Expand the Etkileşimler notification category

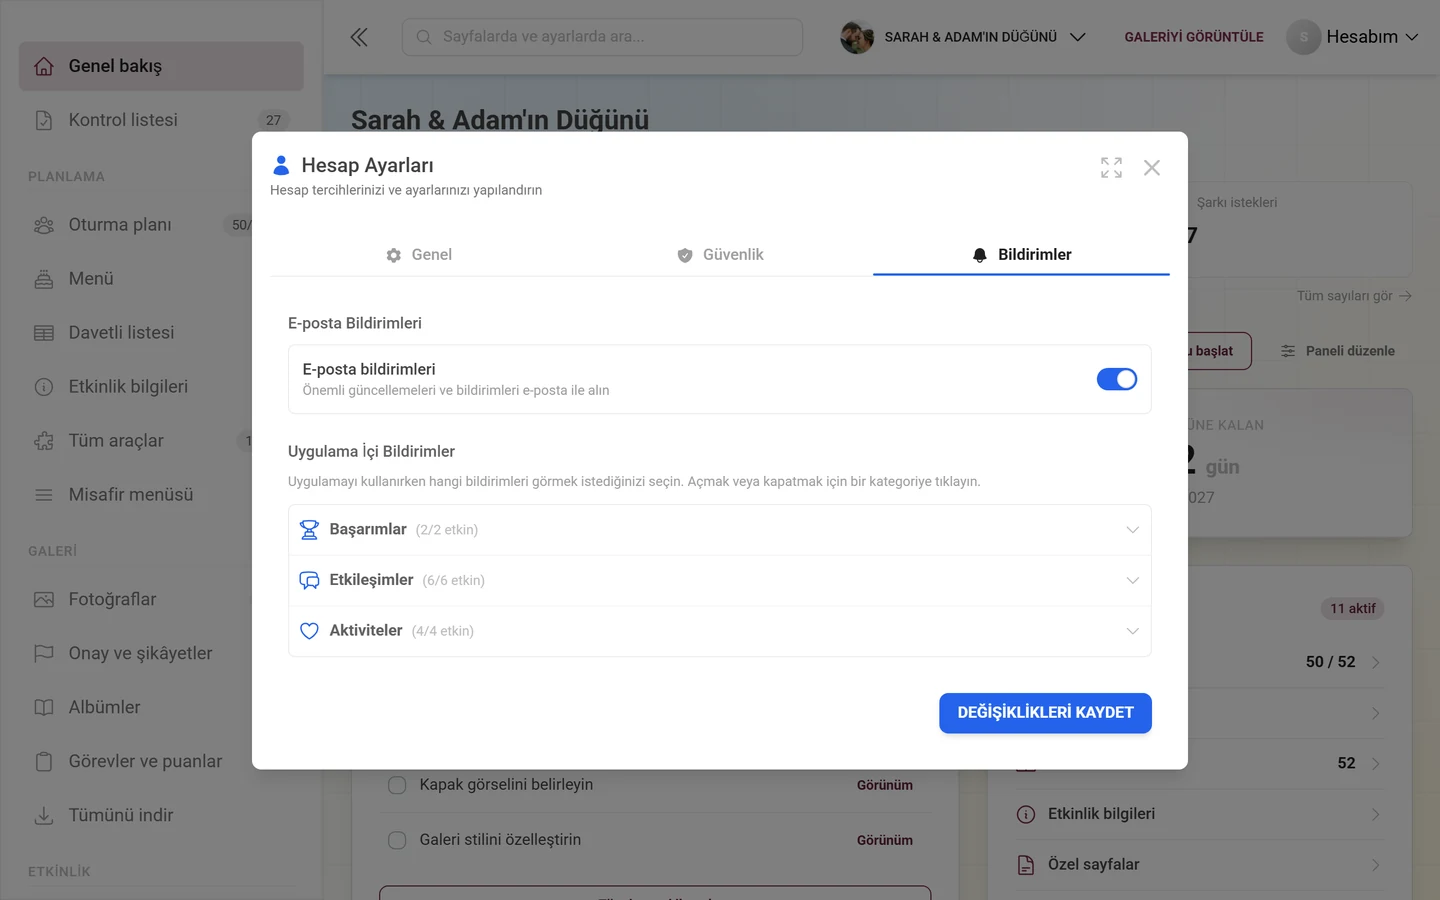point(720,581)
